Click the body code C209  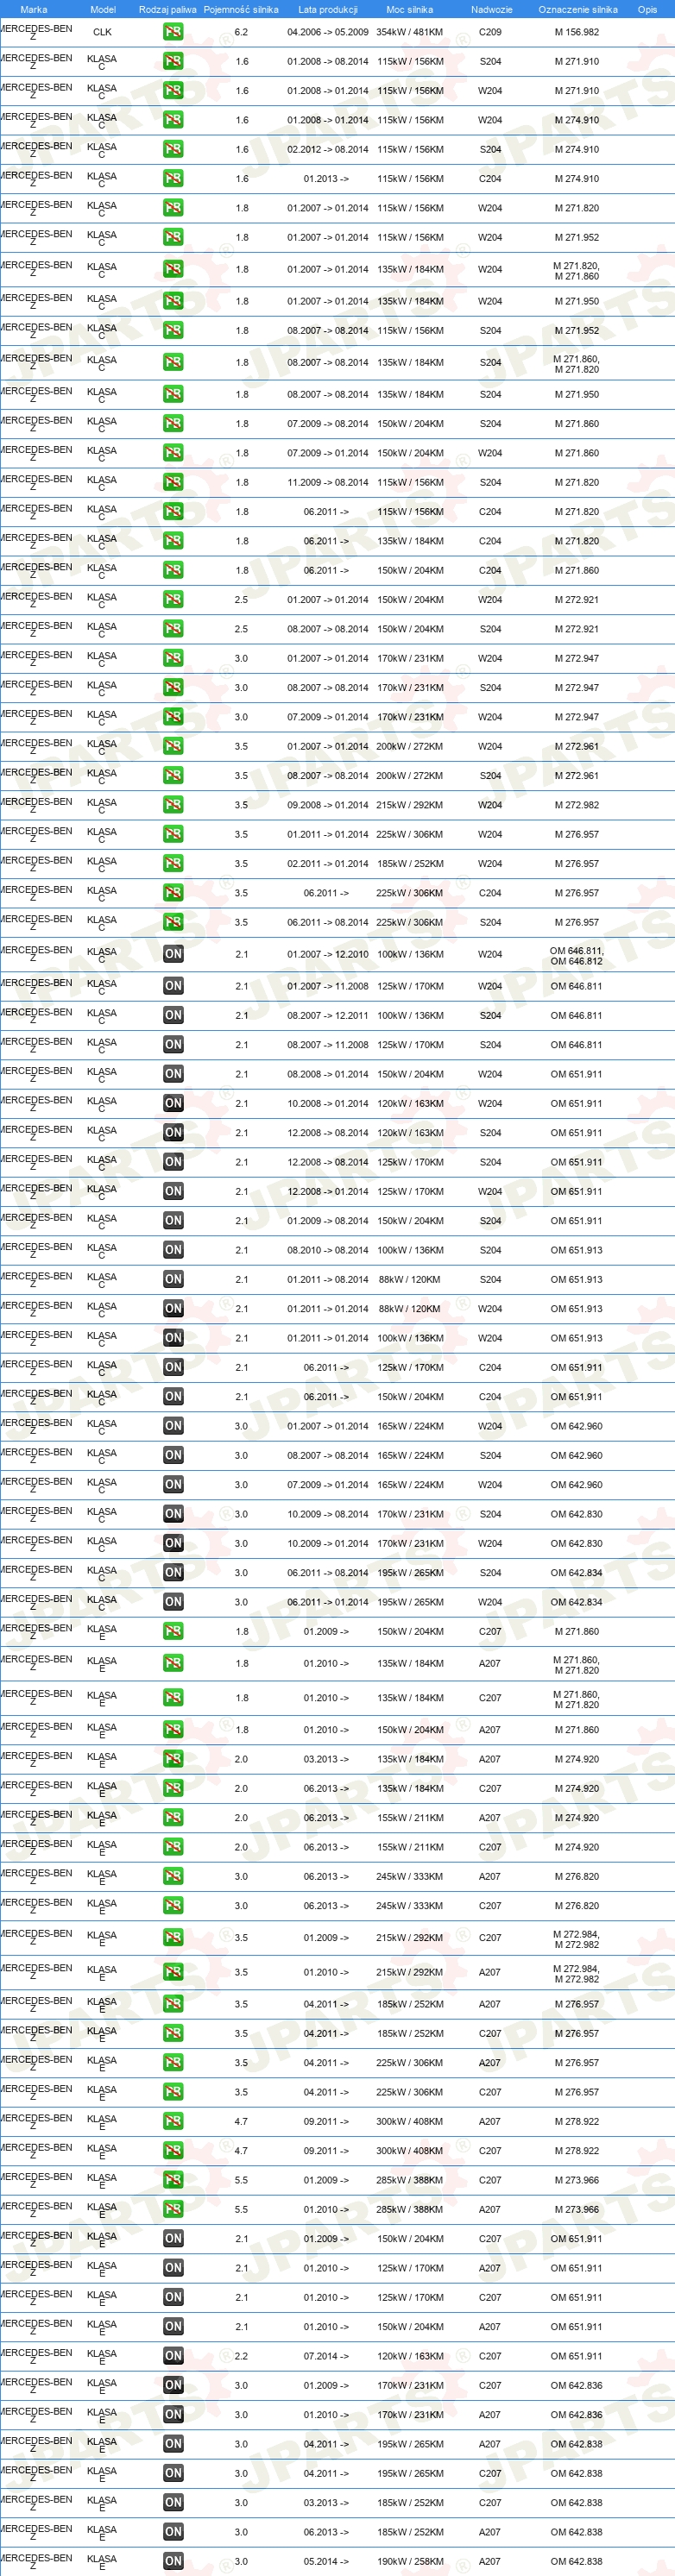point(490,32)
